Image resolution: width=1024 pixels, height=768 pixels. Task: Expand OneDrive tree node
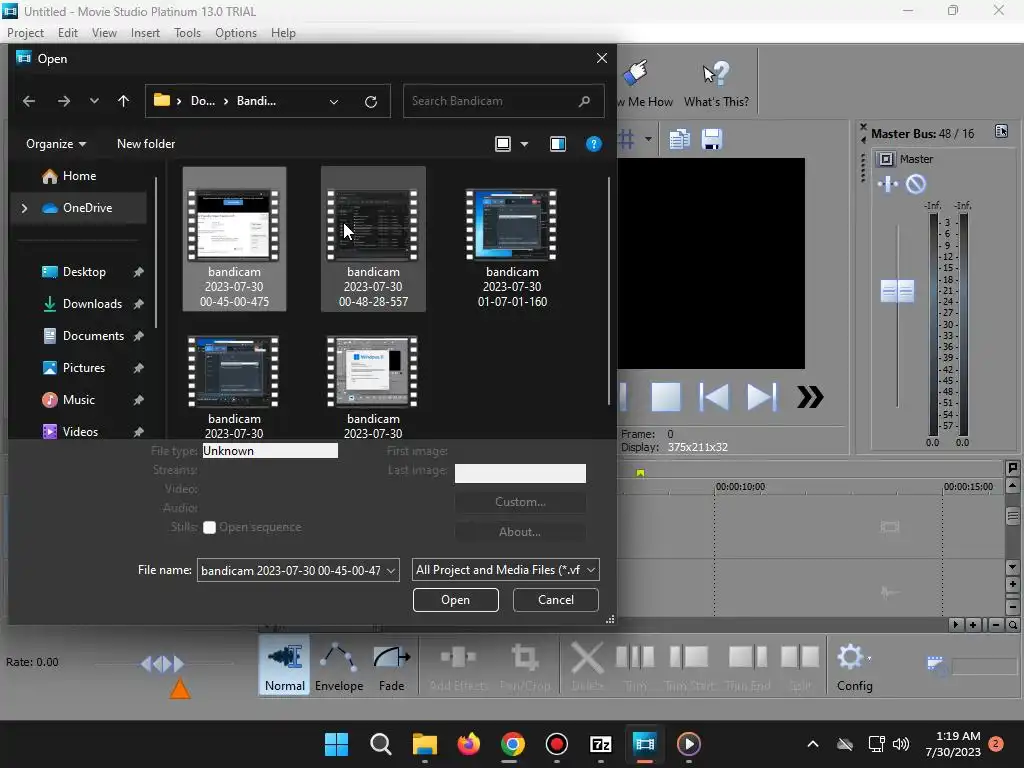click(24, 208)
